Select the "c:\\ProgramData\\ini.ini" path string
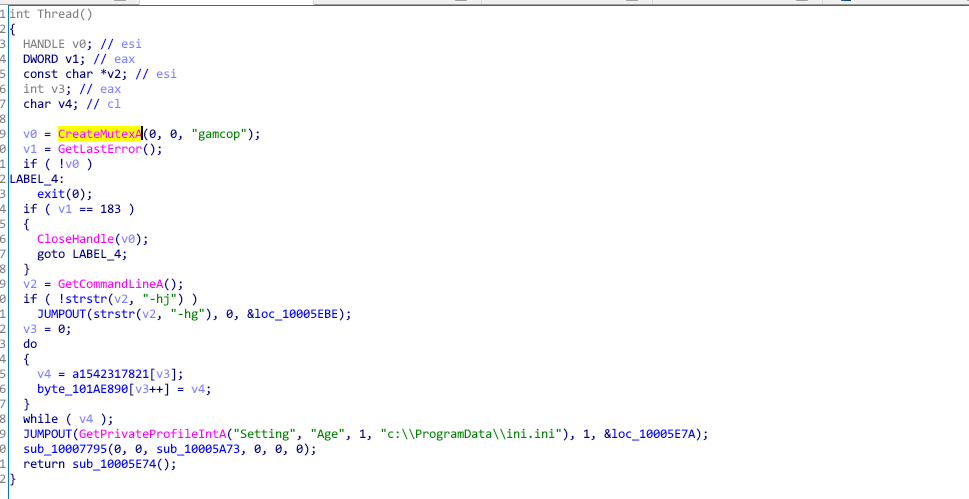The width and height of the screenshot is (969, 499). 472,434
